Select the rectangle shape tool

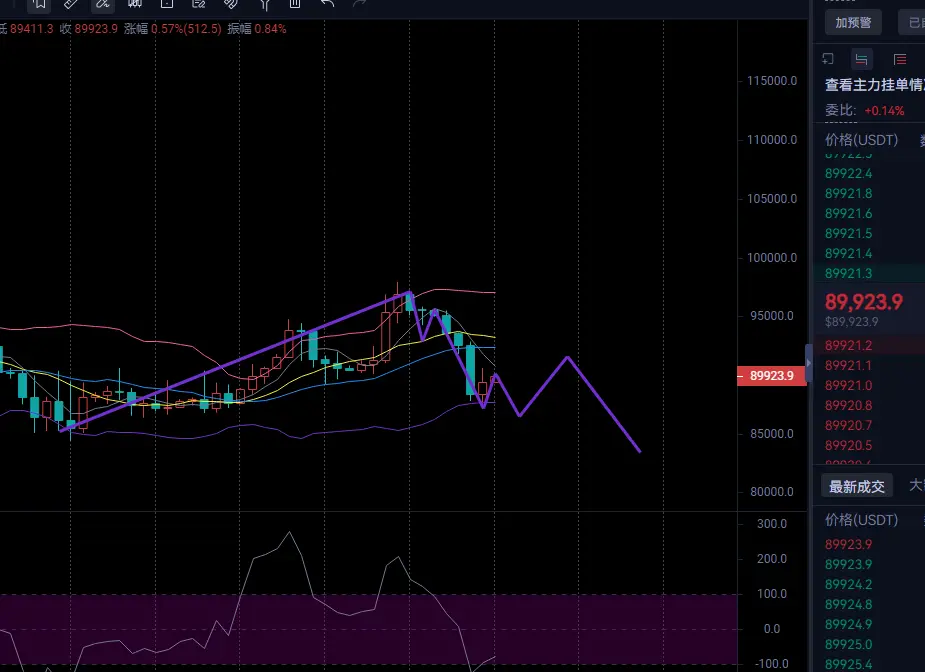coord(167,4)
